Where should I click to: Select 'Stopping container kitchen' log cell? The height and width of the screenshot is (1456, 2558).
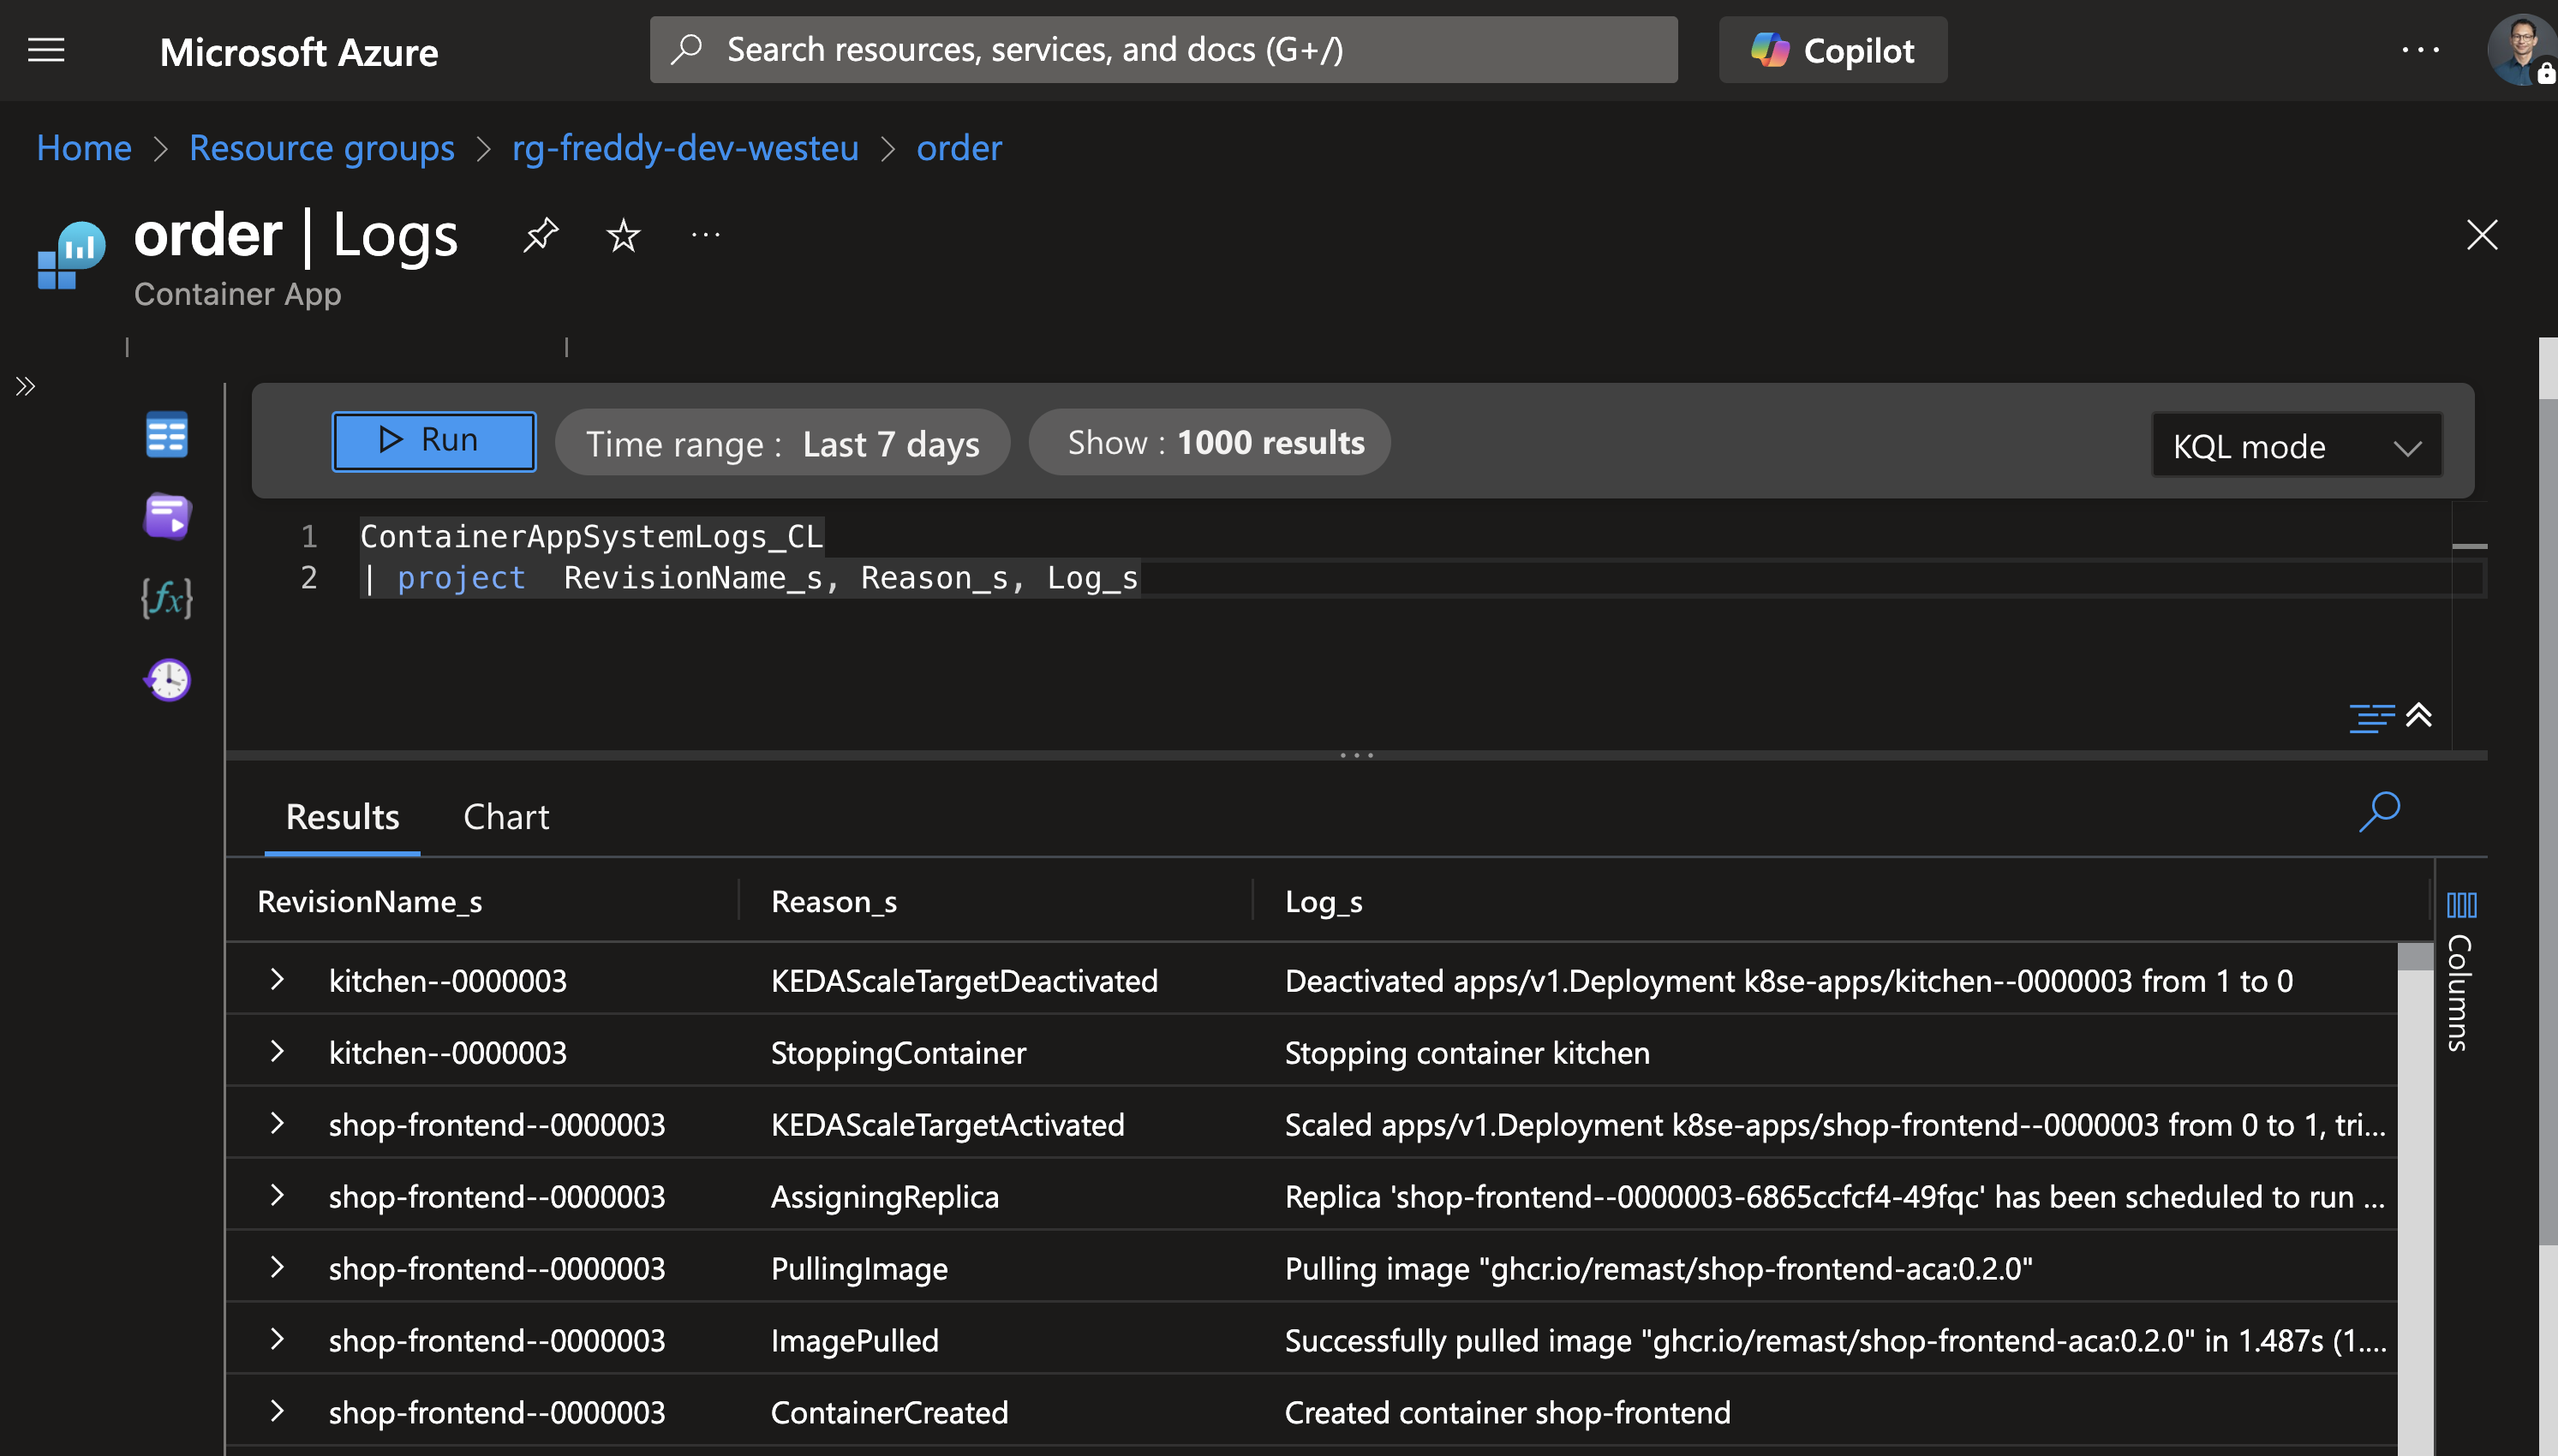[1467, 1053]
